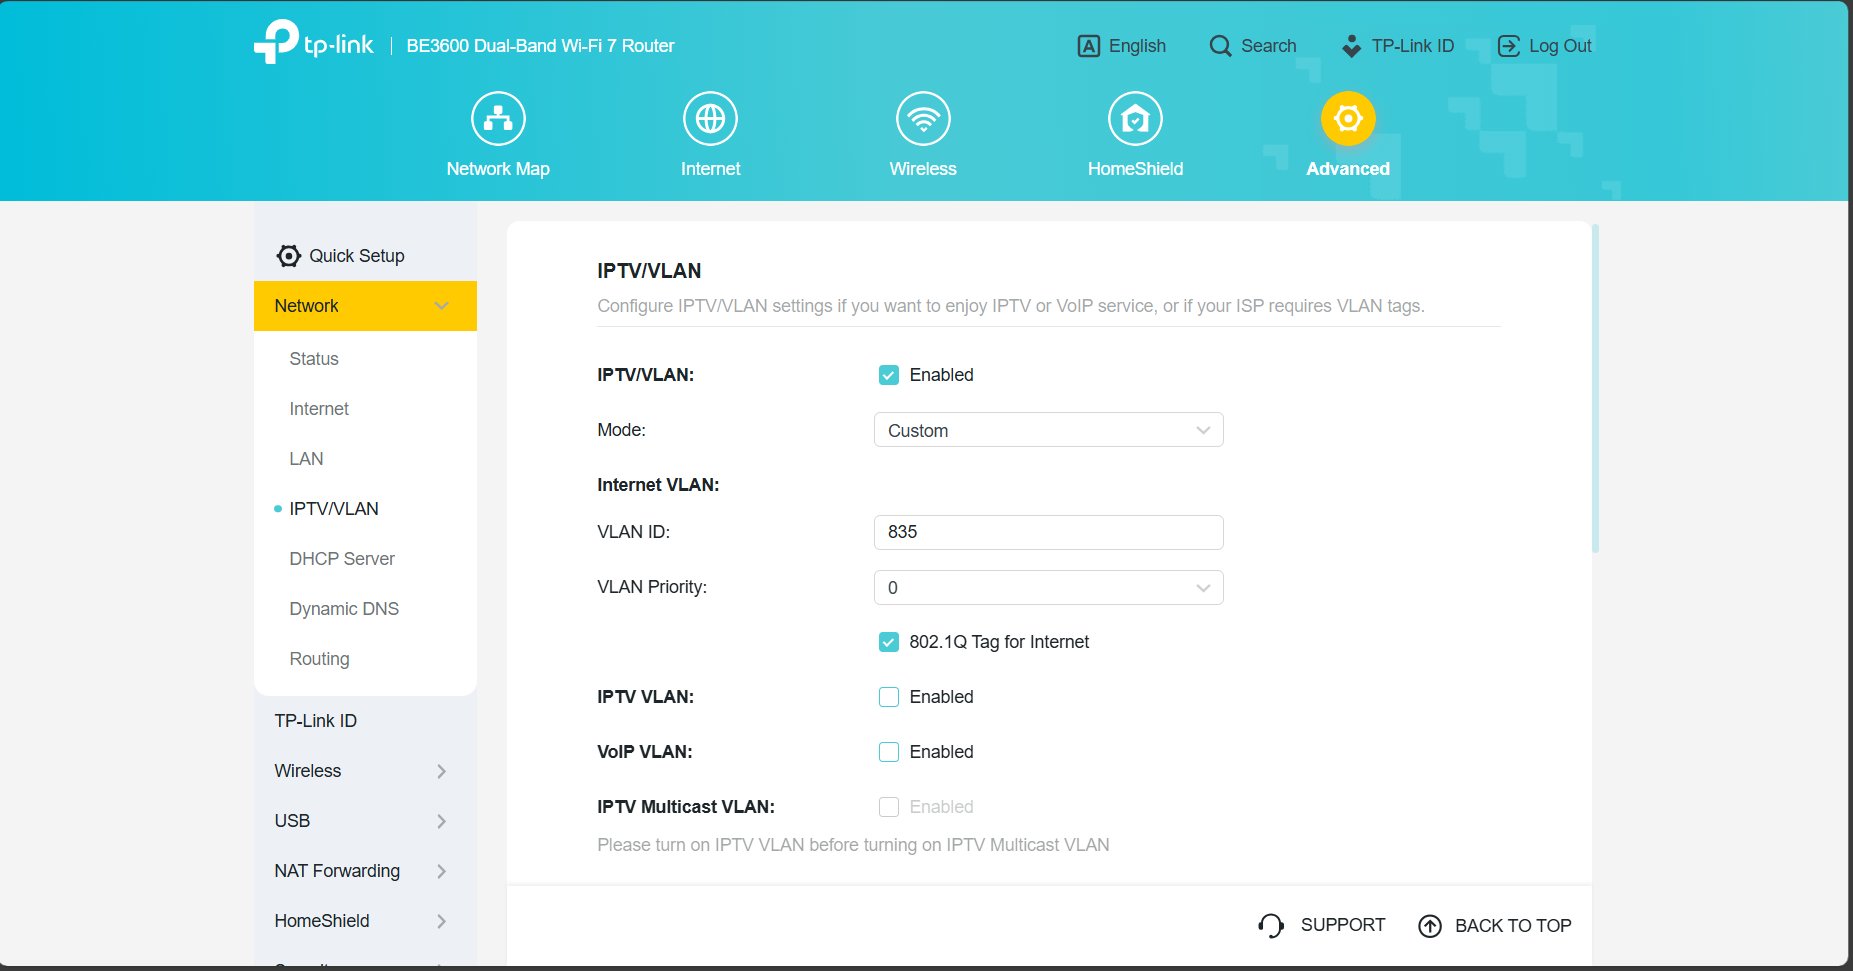Click the Log Out link text

click(1560, 46)
